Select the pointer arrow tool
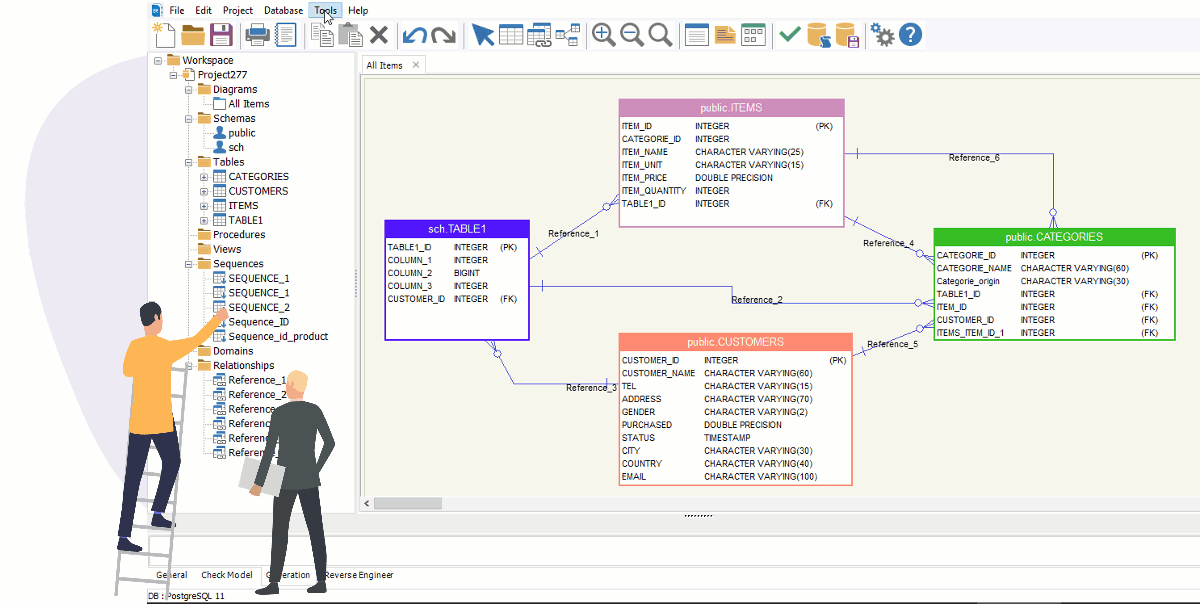 tap(483, 35)
